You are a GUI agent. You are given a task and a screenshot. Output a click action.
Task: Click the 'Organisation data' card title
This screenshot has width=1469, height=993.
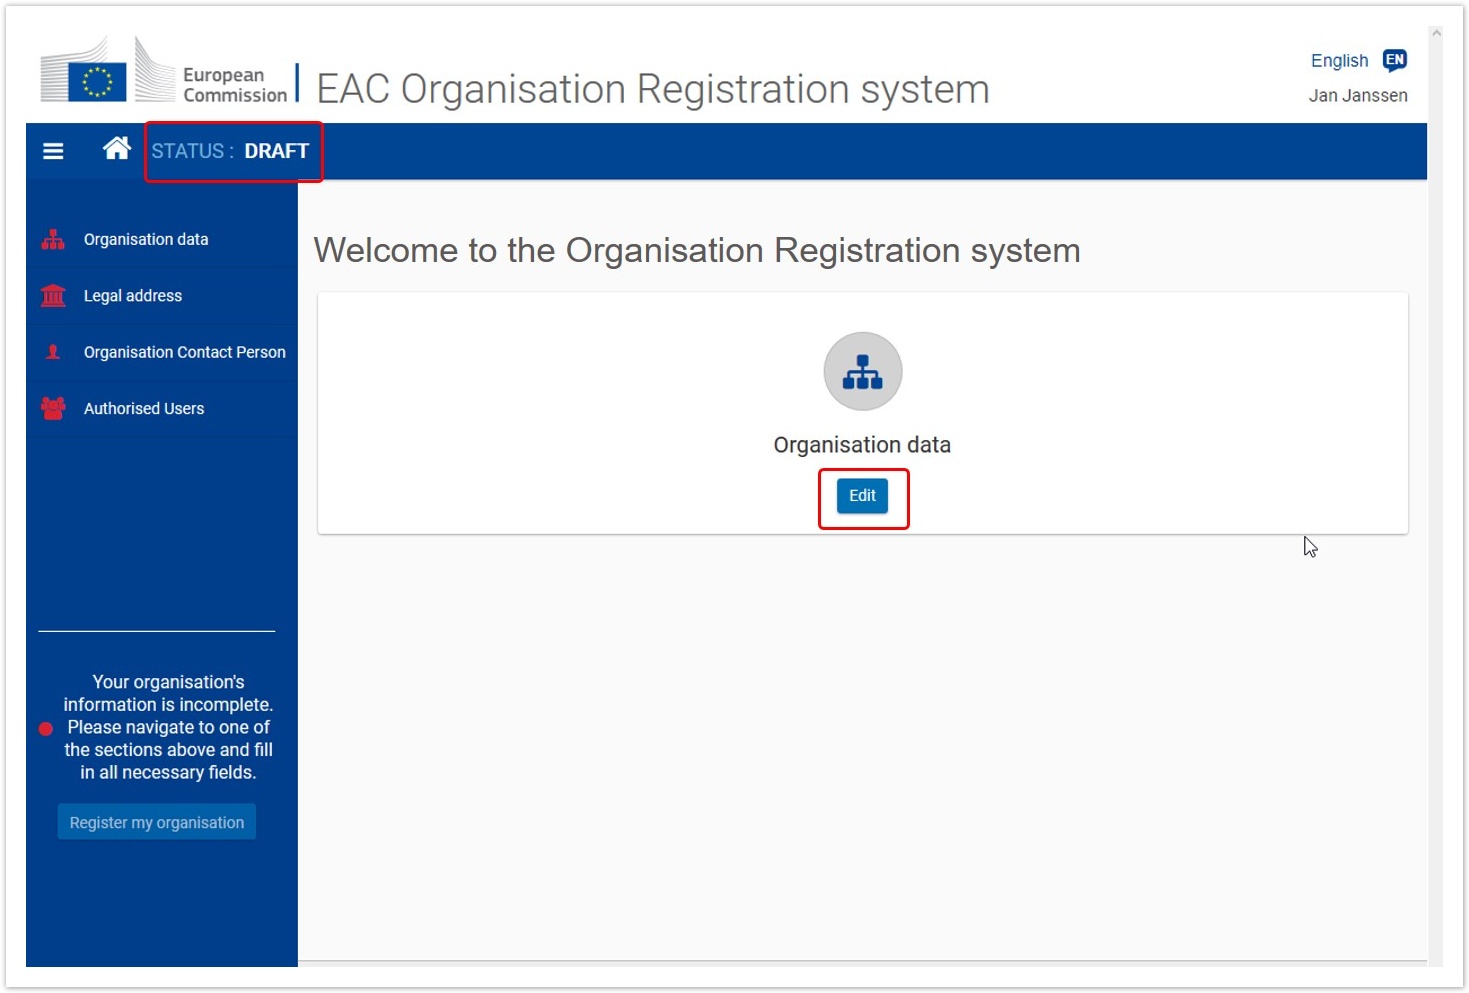862,445
